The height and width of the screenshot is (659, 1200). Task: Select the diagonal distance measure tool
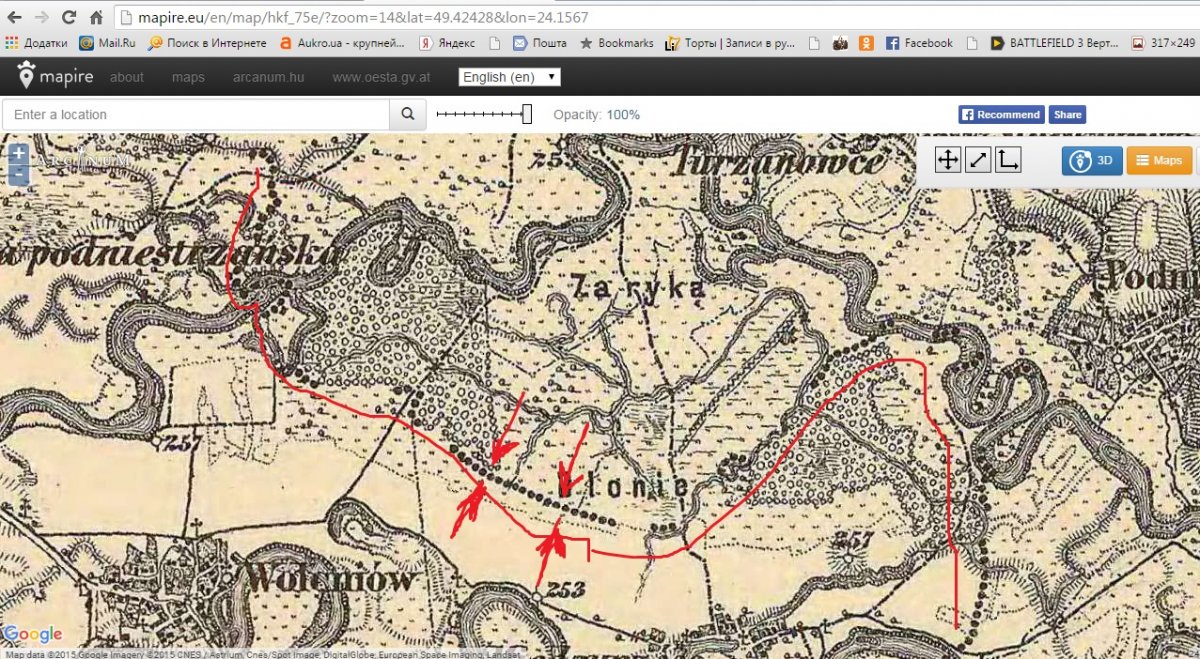(978, 159)
